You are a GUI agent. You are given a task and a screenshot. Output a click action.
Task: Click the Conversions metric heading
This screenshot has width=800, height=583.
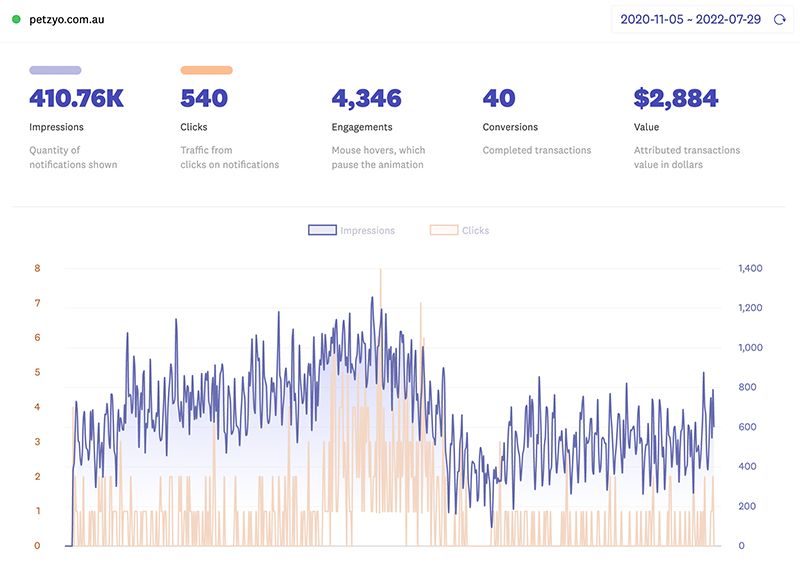coord(510,127)
